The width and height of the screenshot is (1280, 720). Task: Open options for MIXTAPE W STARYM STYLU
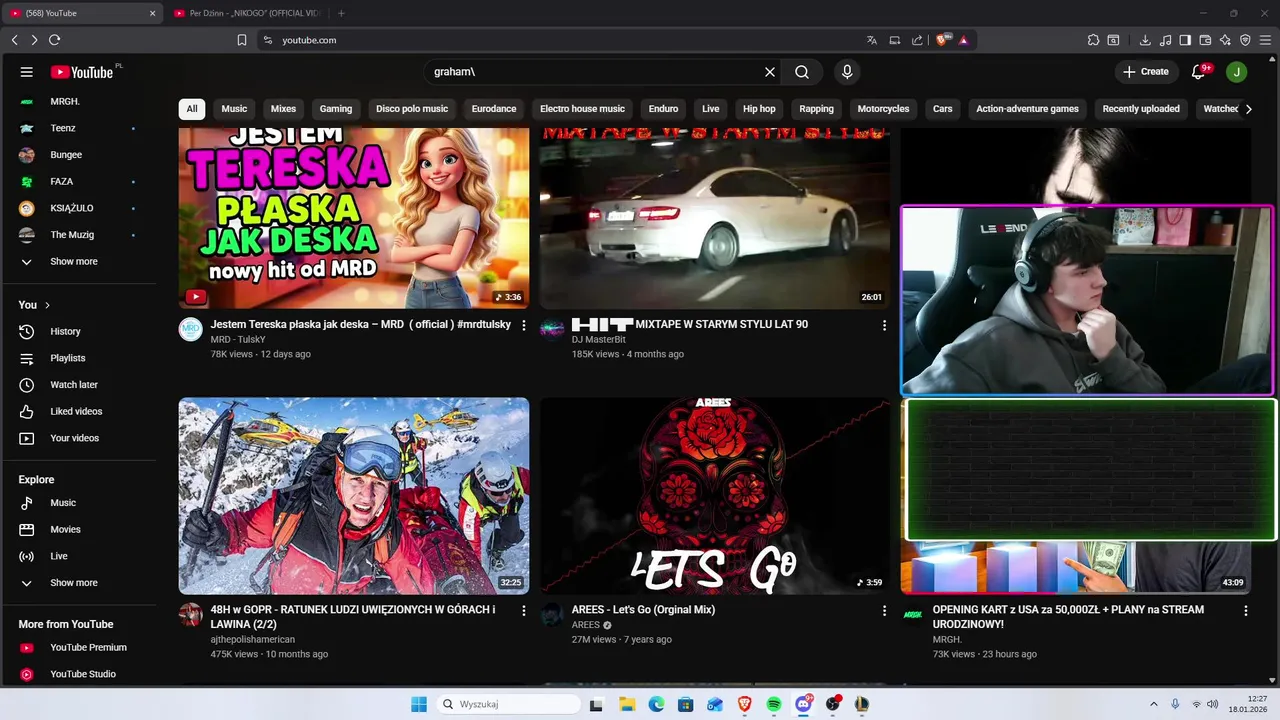[884, 325]
